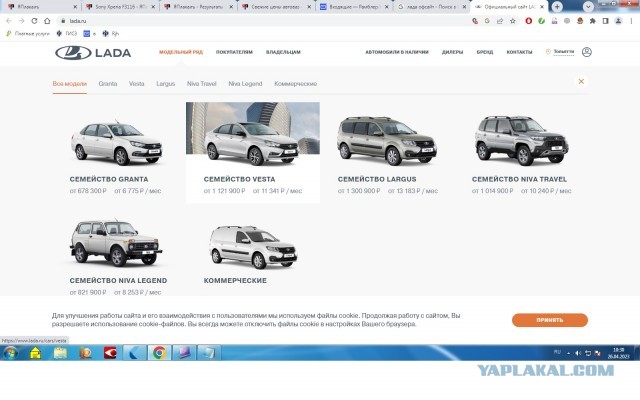640x400 pixels.
Task: Select the Granta filter tab
Action: tap(108, 84)
